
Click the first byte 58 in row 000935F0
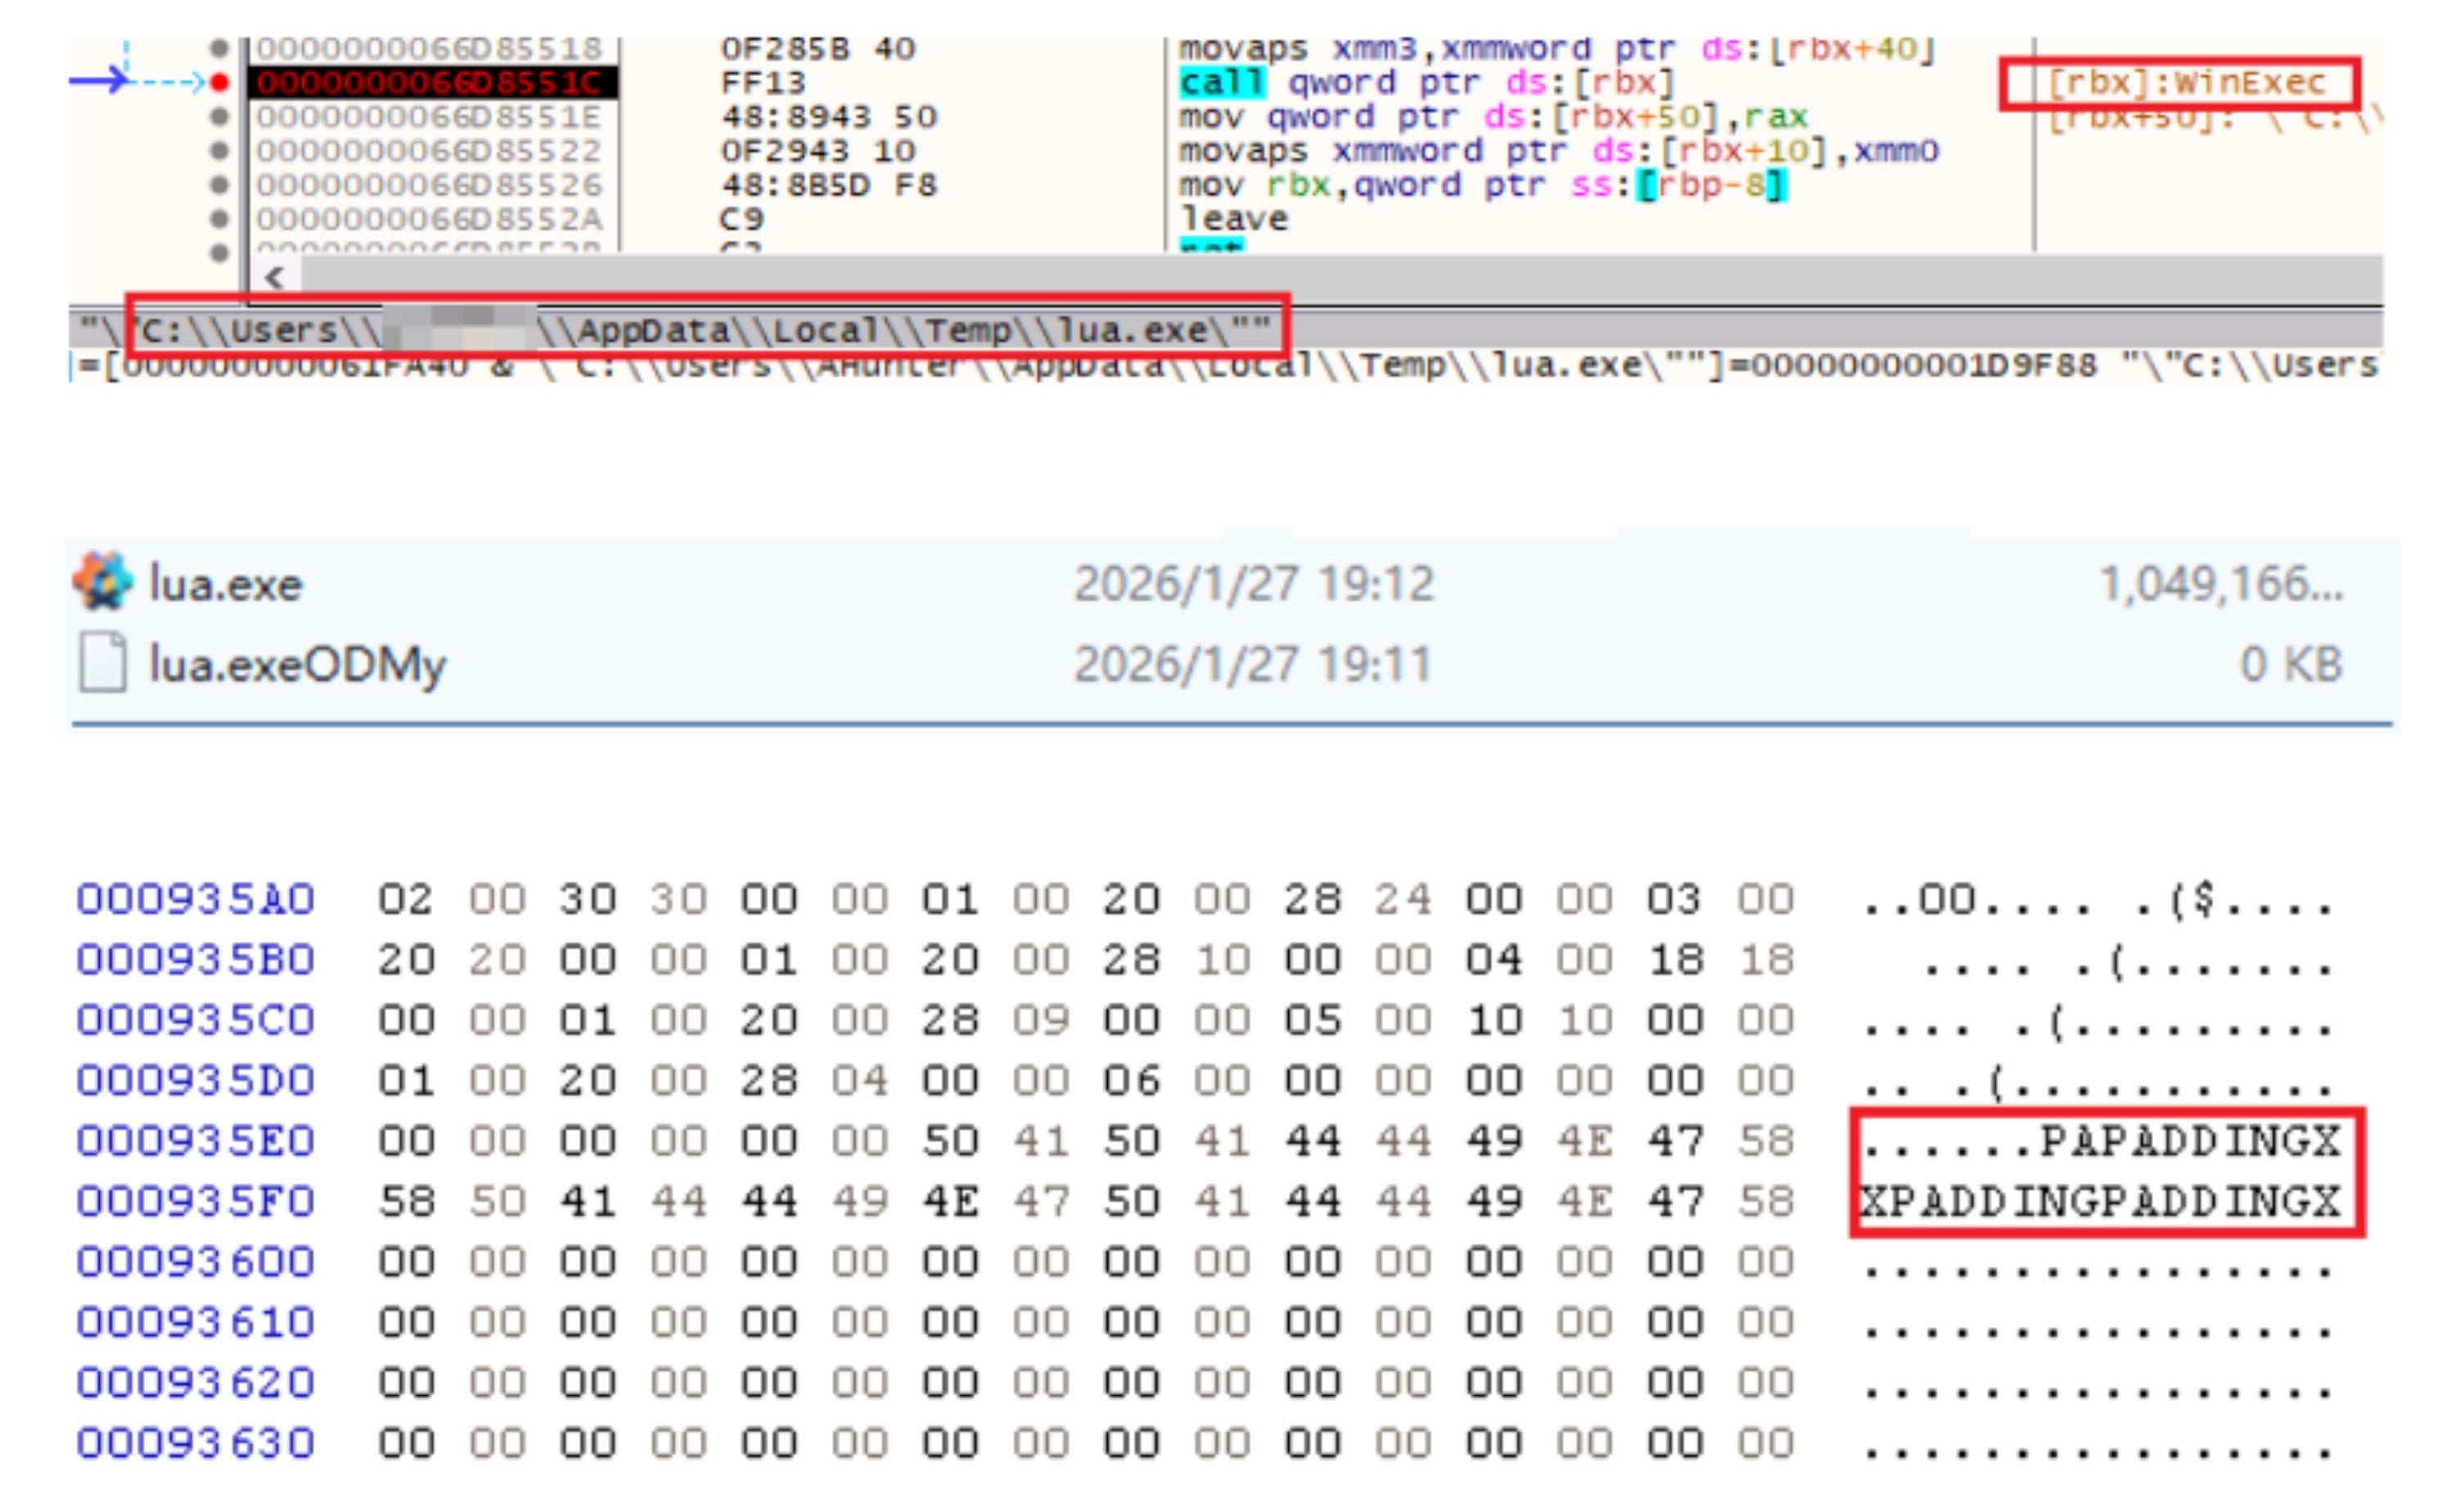pyautogui.click(x=405, y=1202)
